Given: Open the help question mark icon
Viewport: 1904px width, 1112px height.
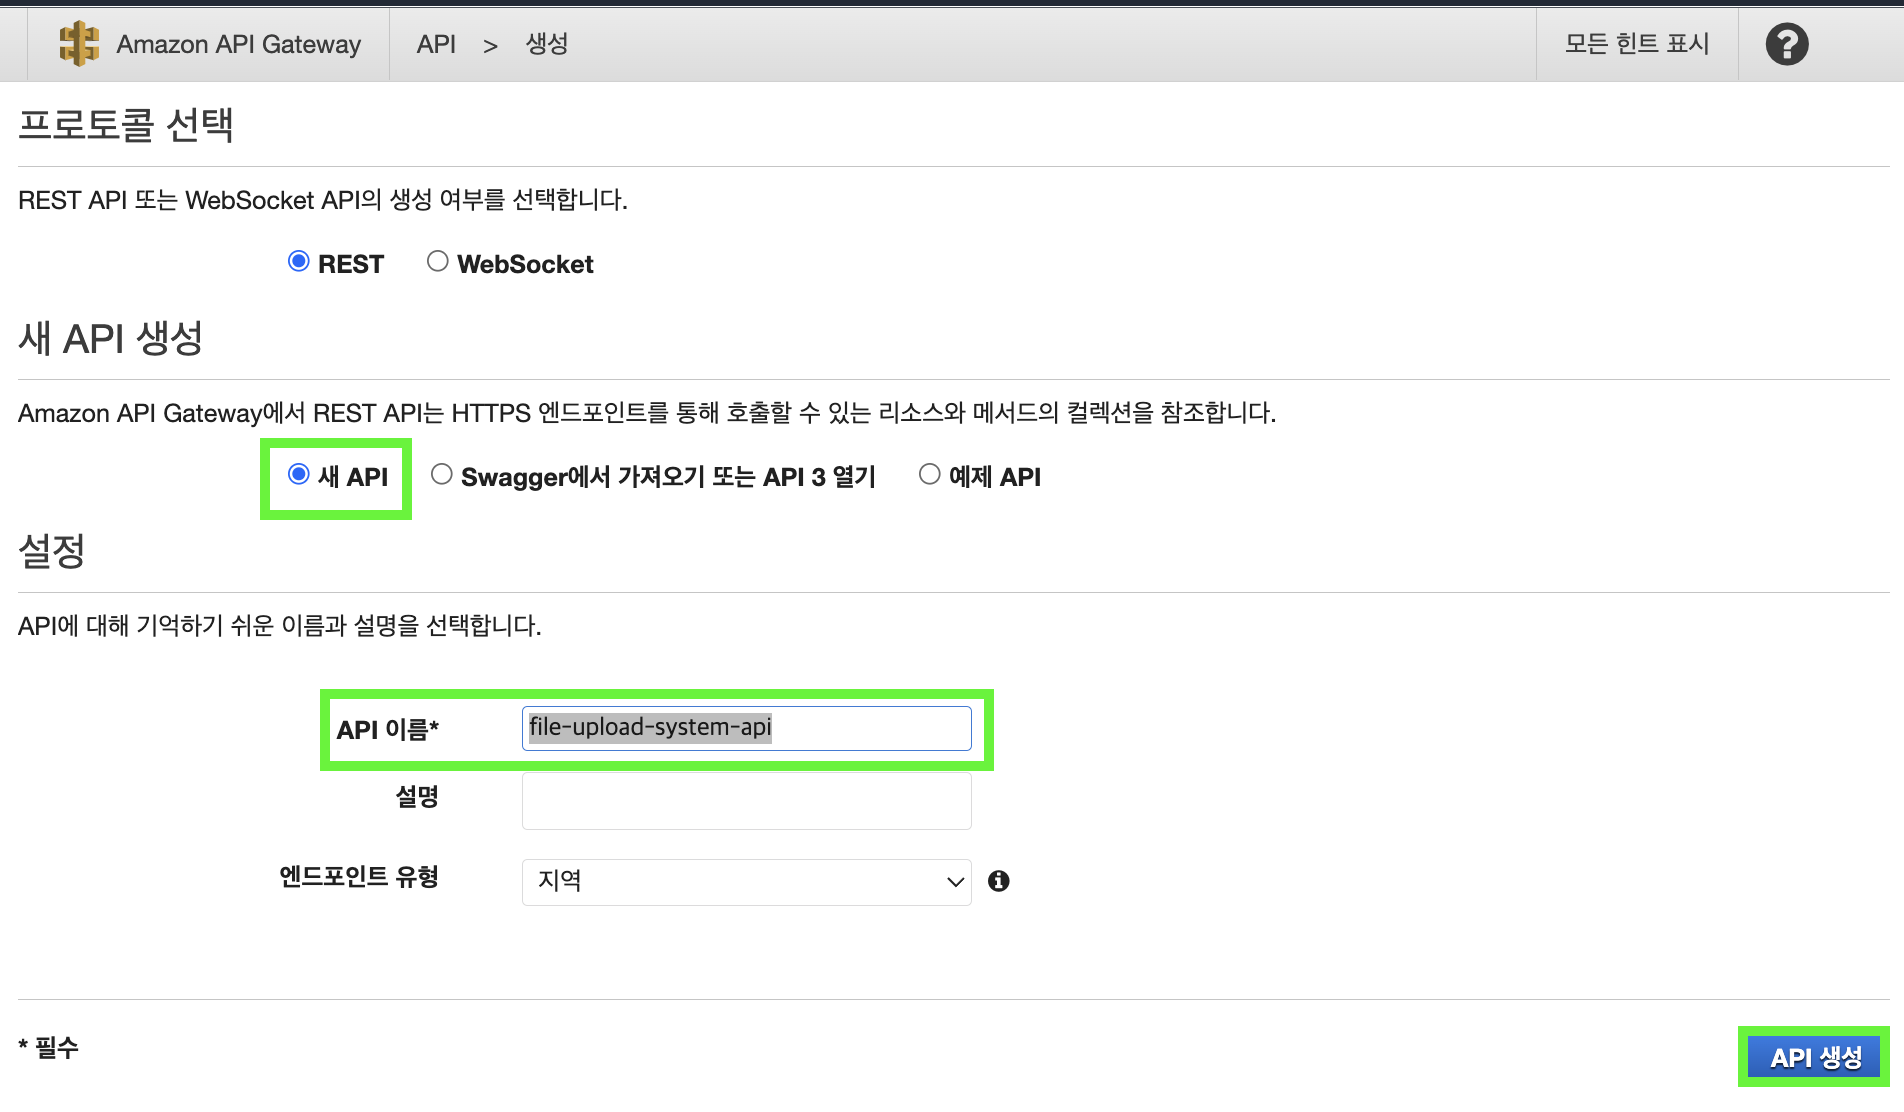Looking at the screenshot, I should [x=1786, y=44].
